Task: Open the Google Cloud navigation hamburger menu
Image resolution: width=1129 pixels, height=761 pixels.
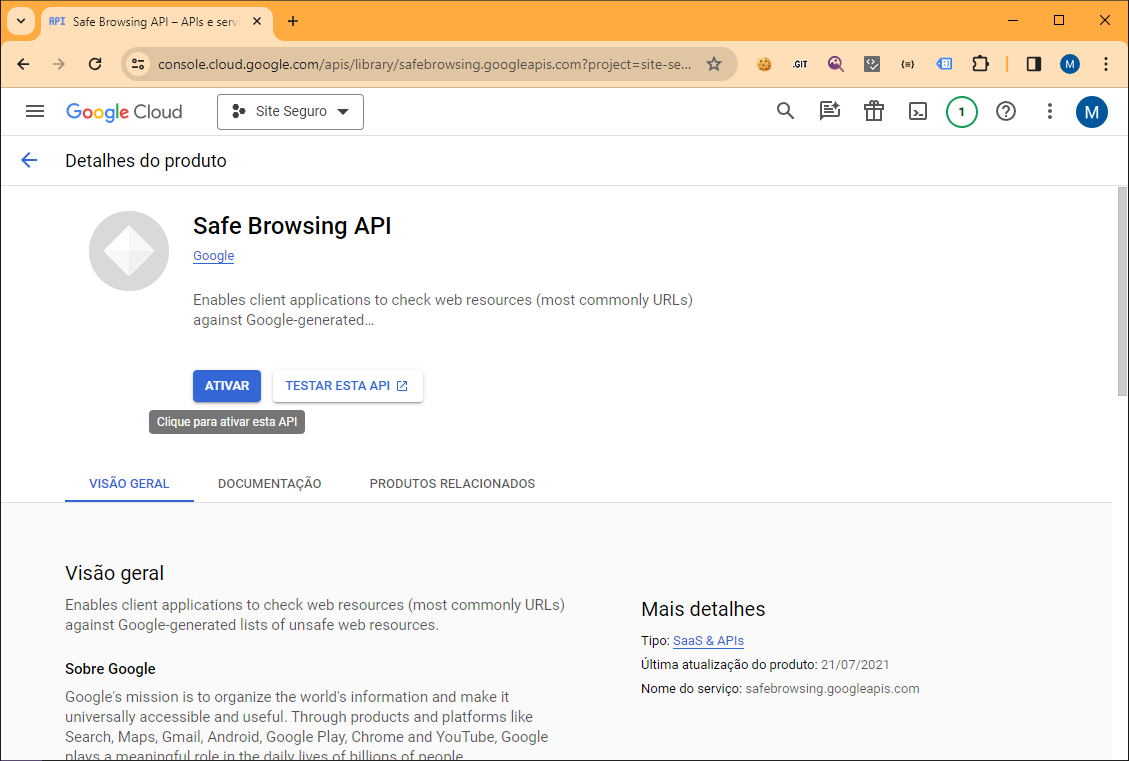Action: 35,112
